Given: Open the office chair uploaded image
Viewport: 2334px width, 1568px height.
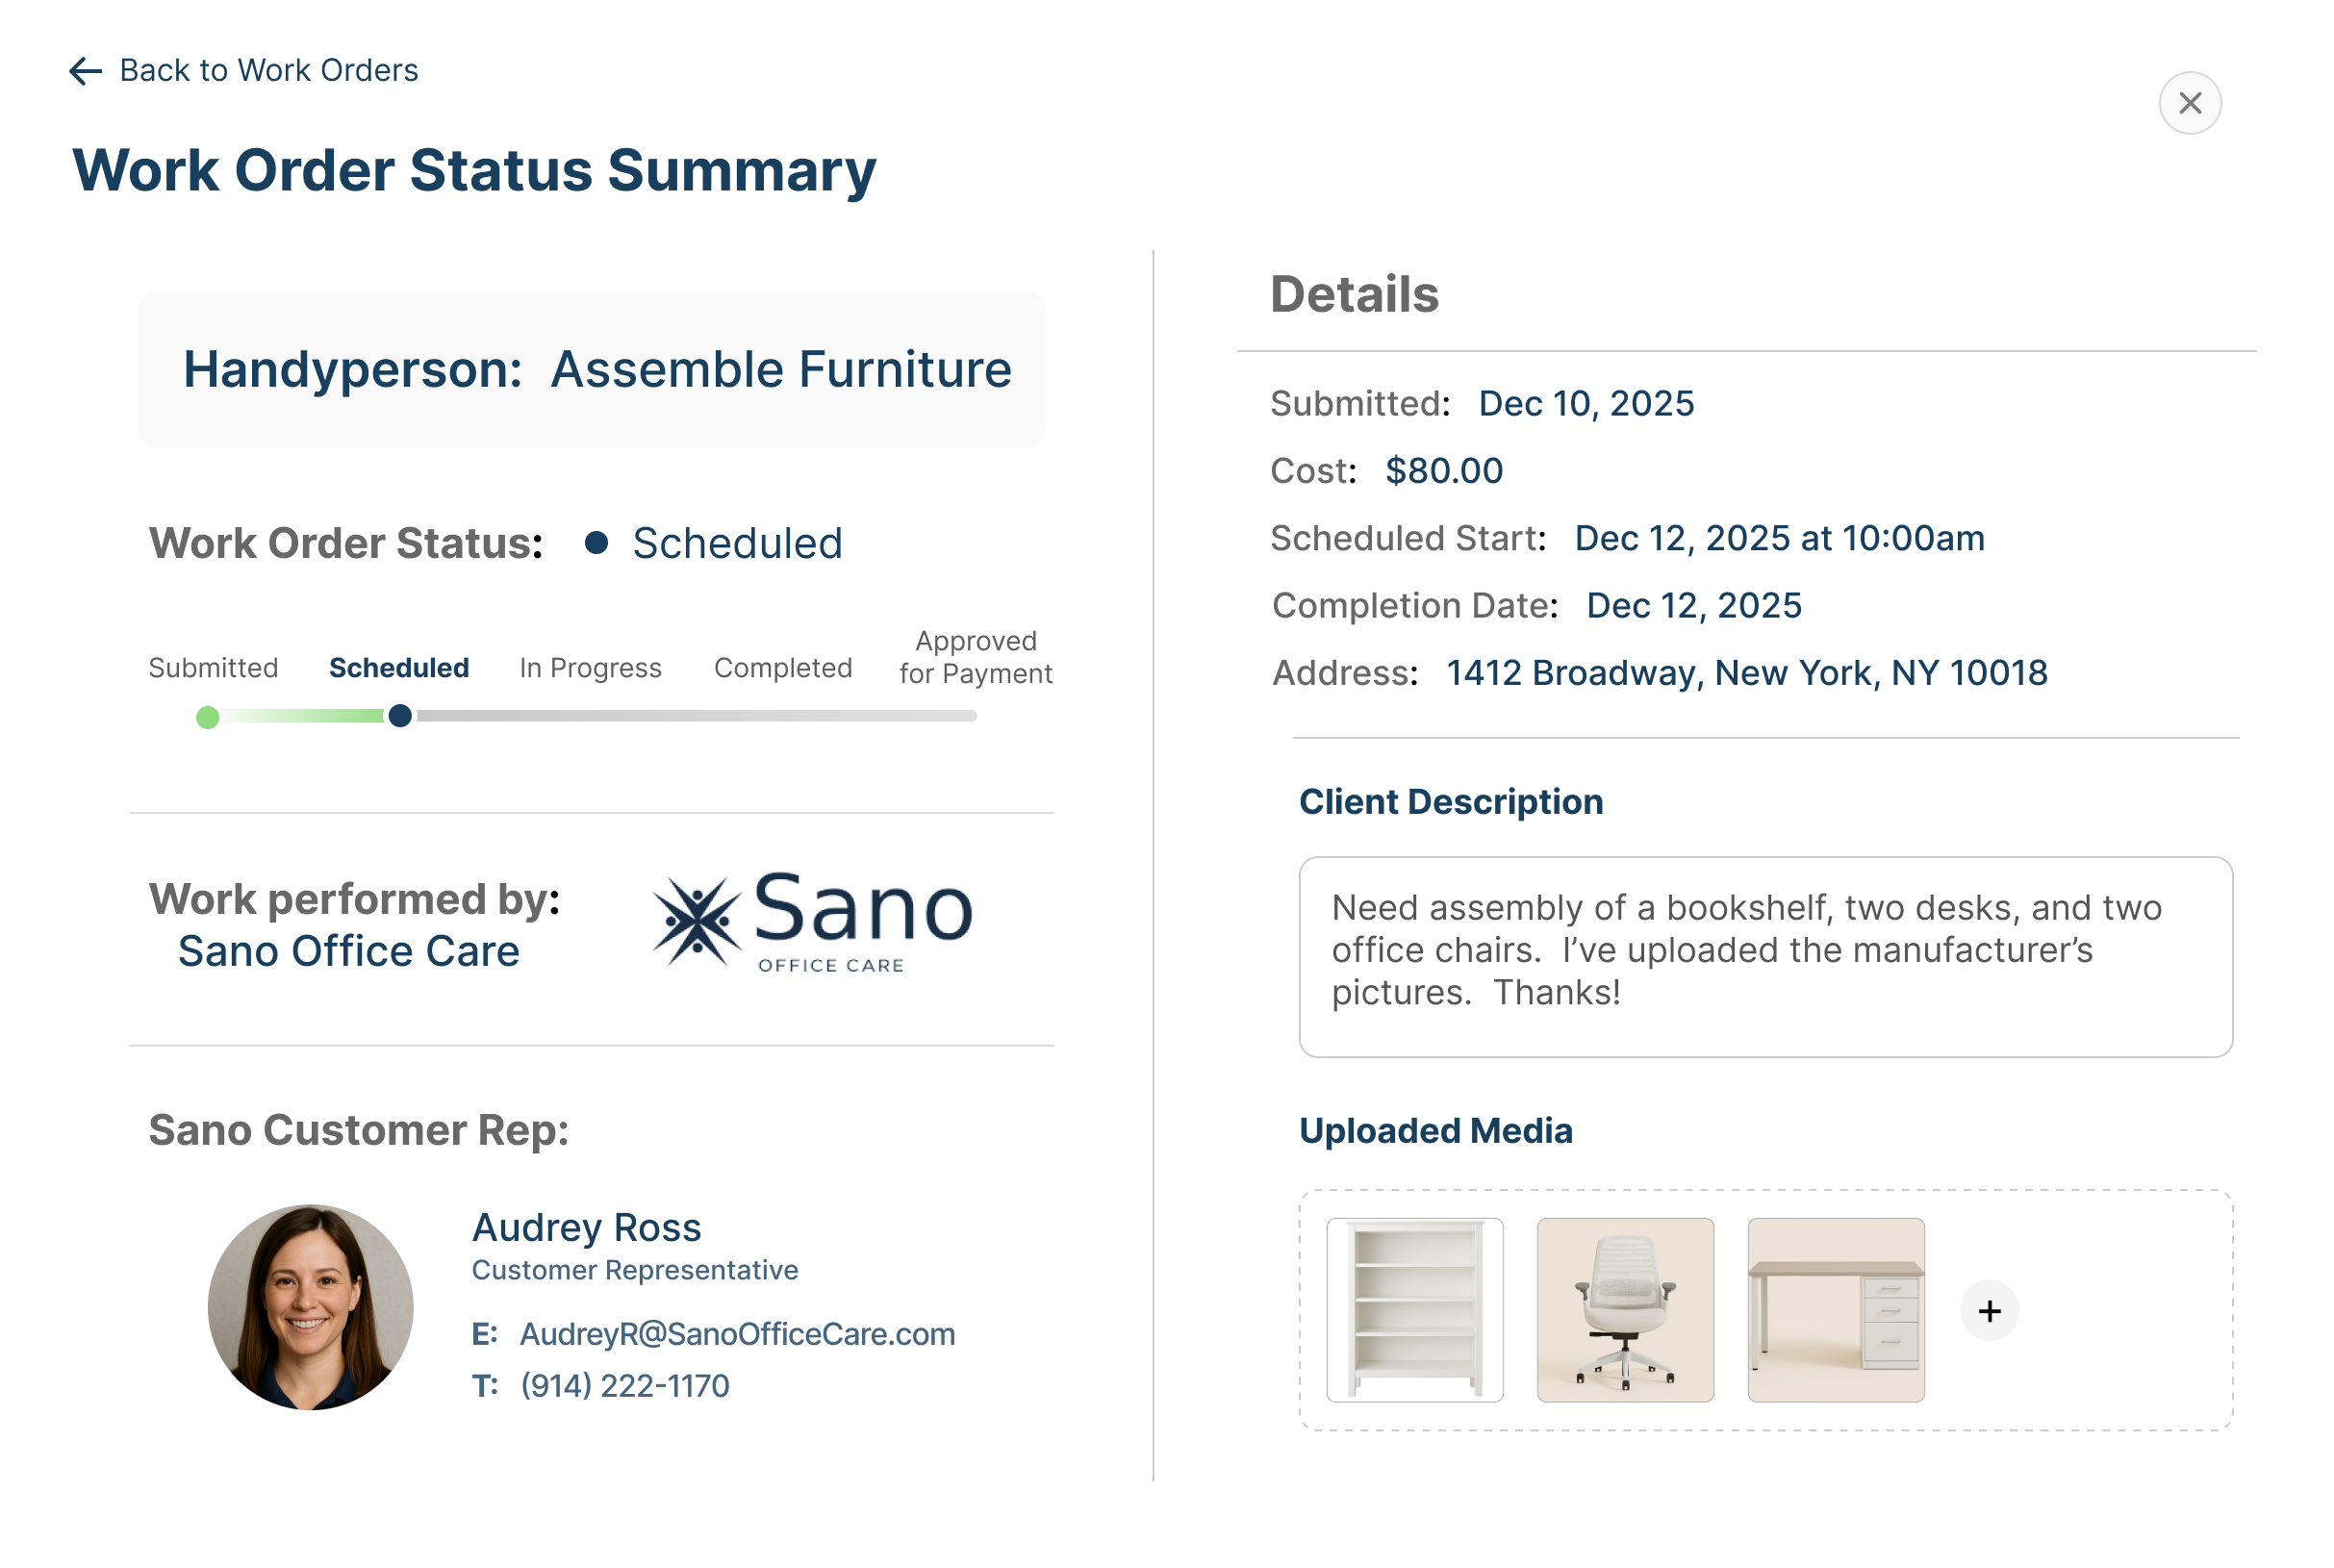Looking at the screenshot, I should click(x=1624, y=1309).
